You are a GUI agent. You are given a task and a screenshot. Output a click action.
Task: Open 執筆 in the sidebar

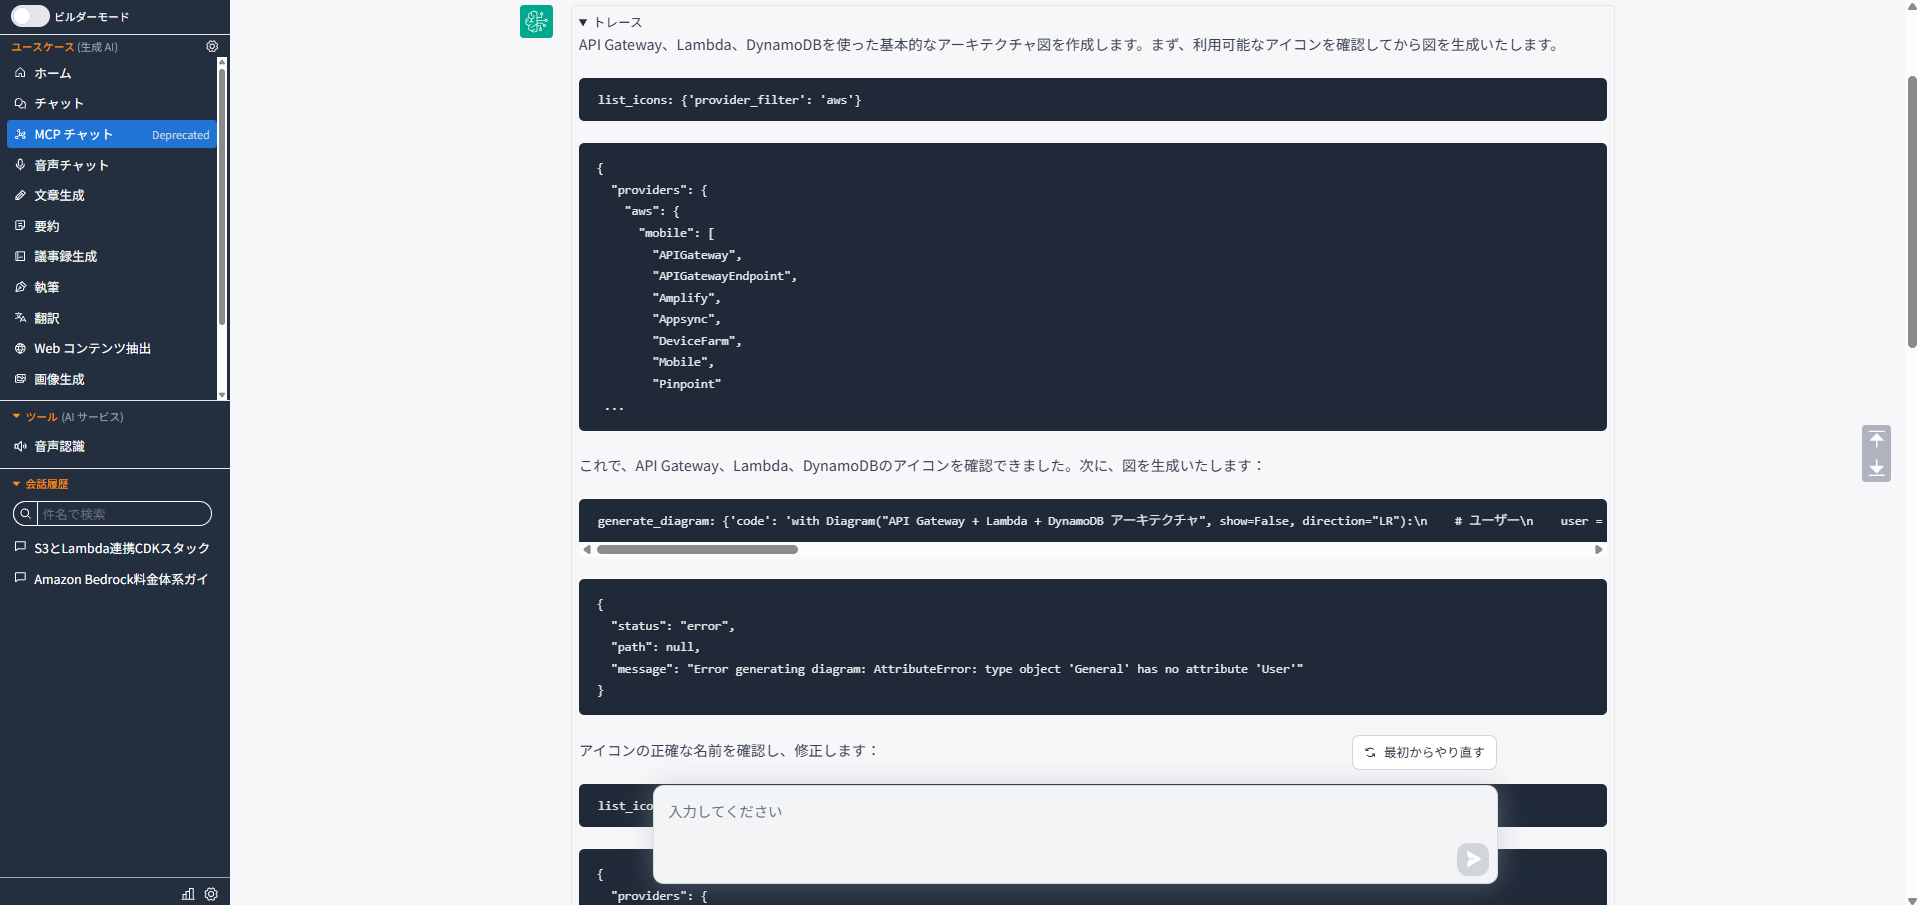(x=111, y=287)
